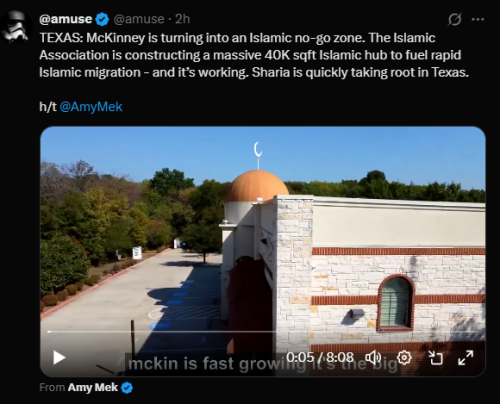Image resolution: width=500 pixels, height=404 pixels.
Task: Open the @AmyMek mention link
Action: pyautogui.click(x=91, y=107)
